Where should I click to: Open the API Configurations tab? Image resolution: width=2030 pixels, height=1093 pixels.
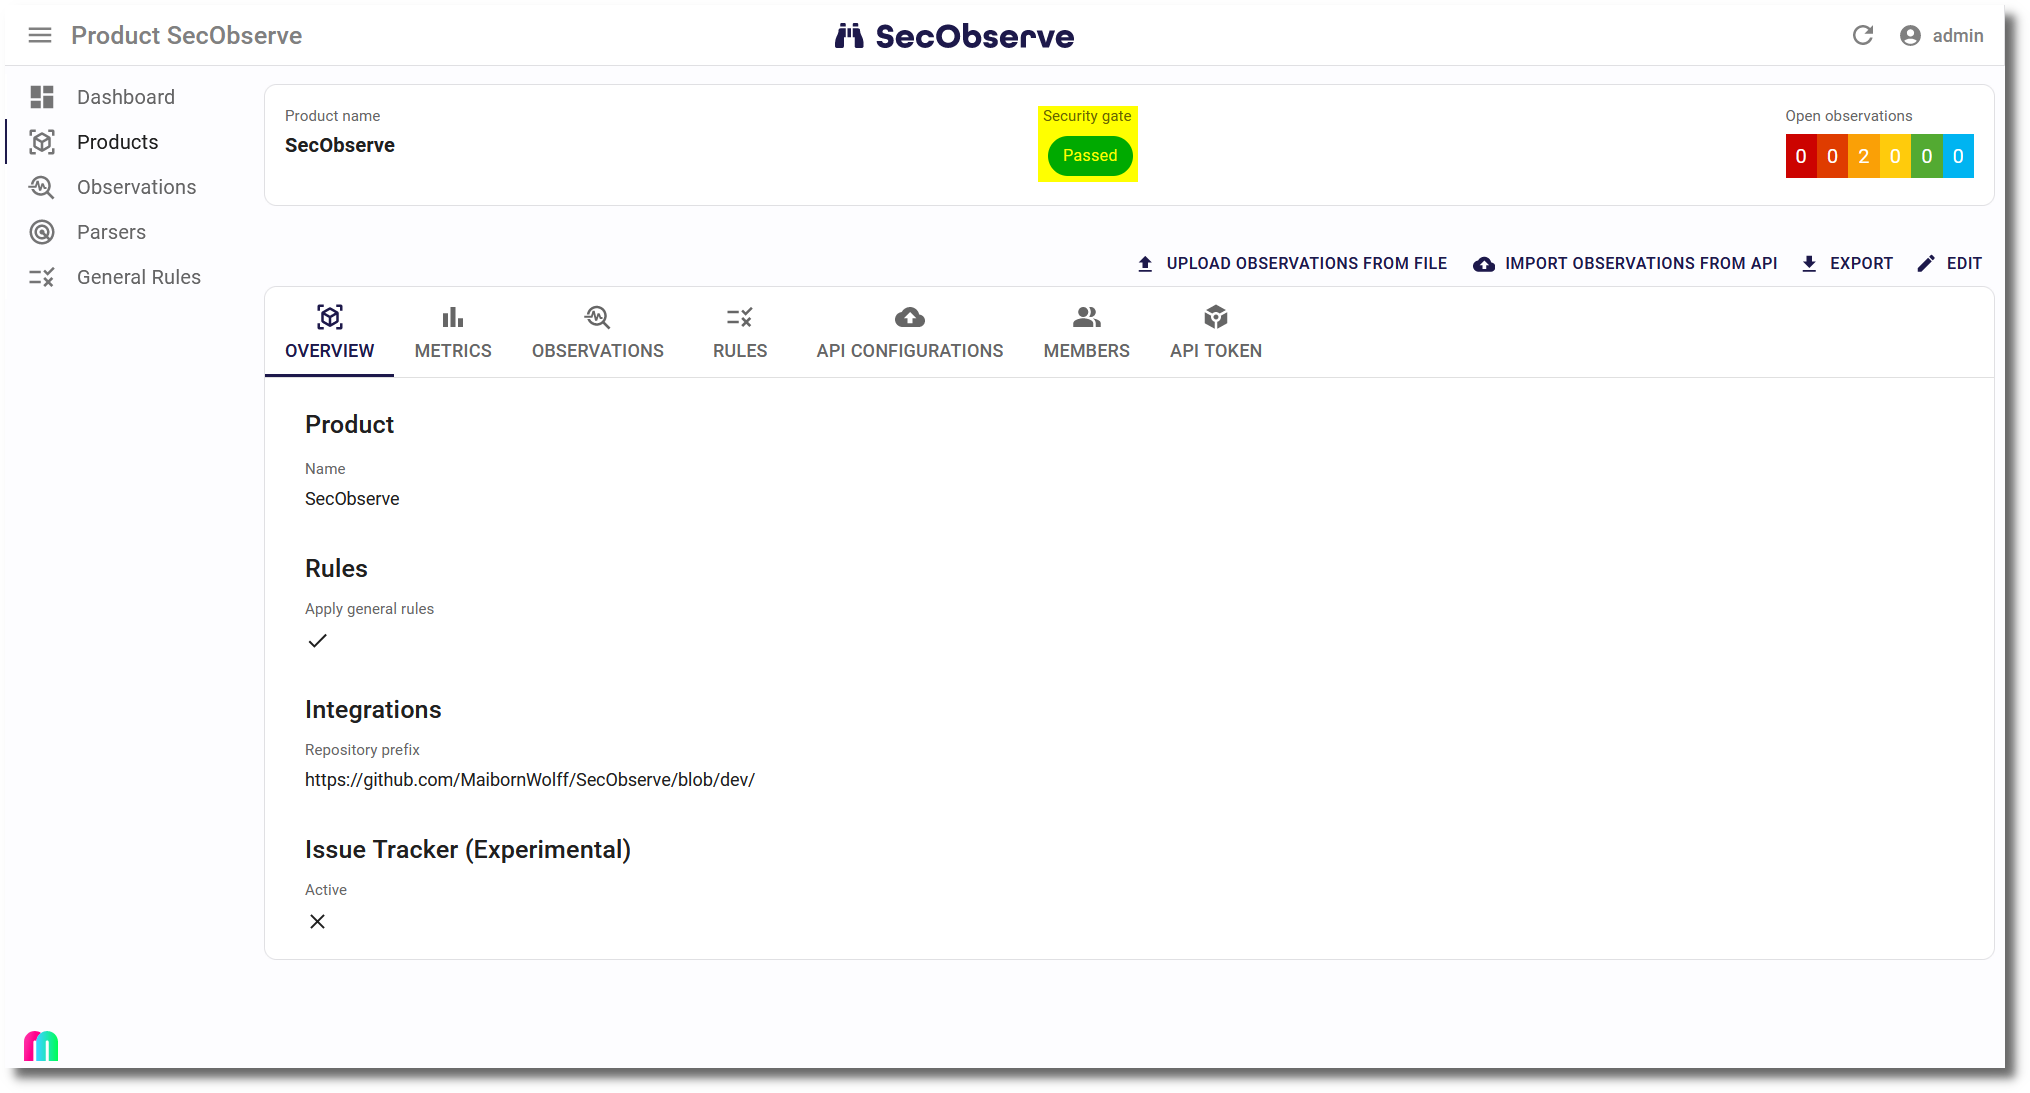click(x=909, y=333)
